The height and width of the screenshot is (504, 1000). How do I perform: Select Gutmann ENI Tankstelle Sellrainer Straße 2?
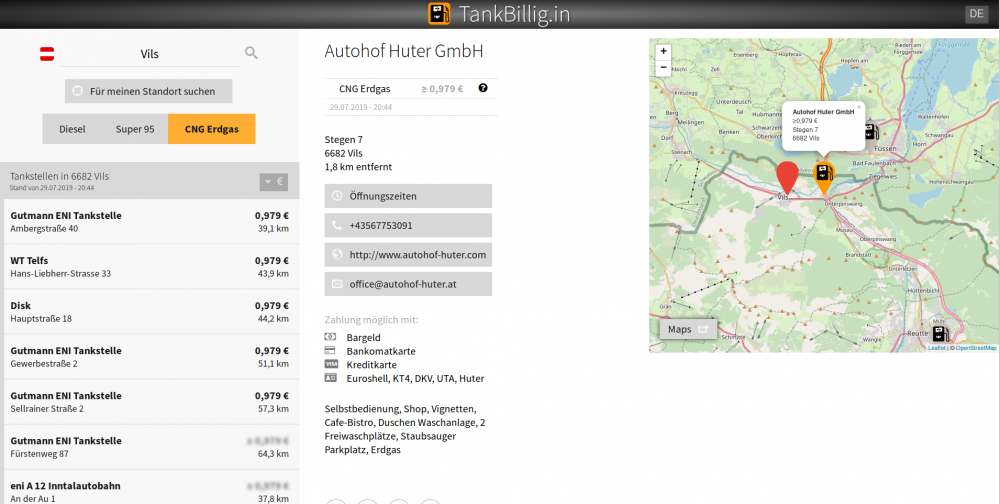151,402
